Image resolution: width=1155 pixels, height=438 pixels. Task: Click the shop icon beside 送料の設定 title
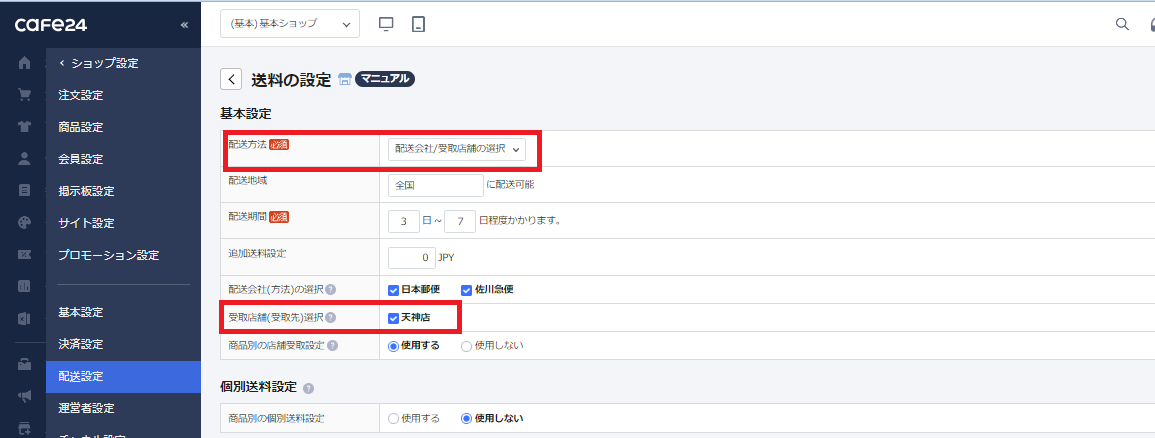pyautogui.click(x=344, y=80)
